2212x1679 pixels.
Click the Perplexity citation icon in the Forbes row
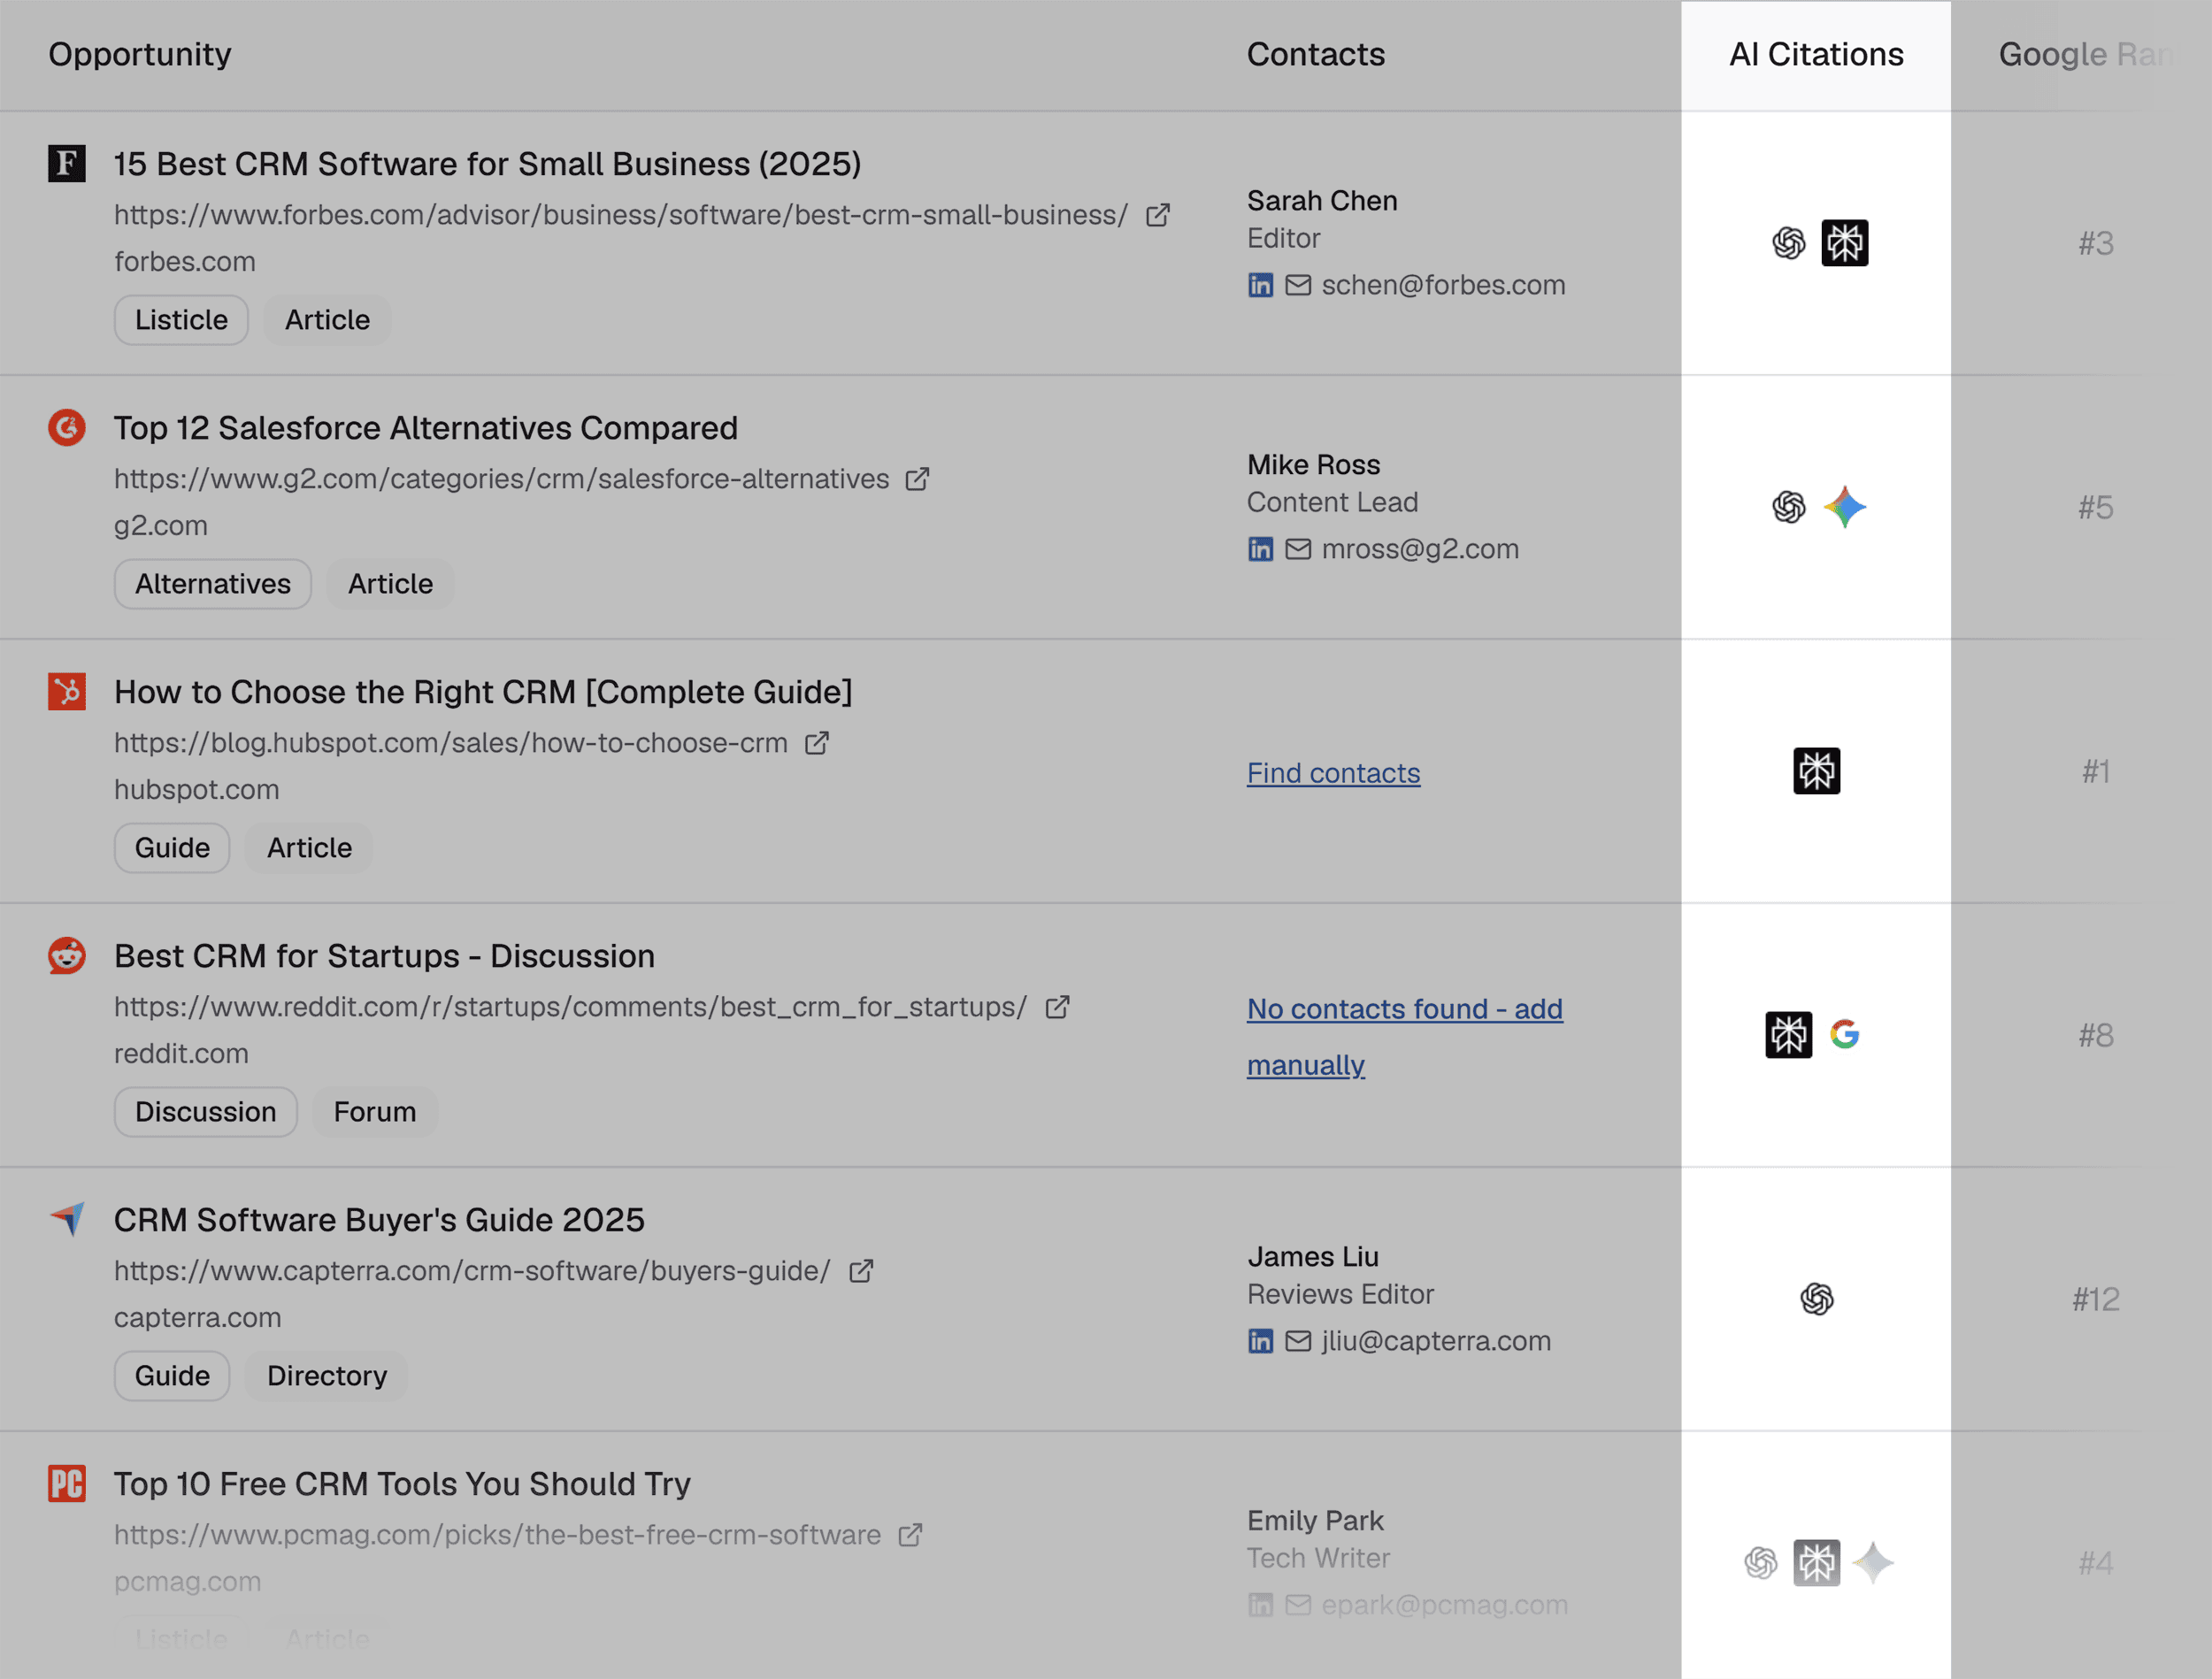[1845, 243]
